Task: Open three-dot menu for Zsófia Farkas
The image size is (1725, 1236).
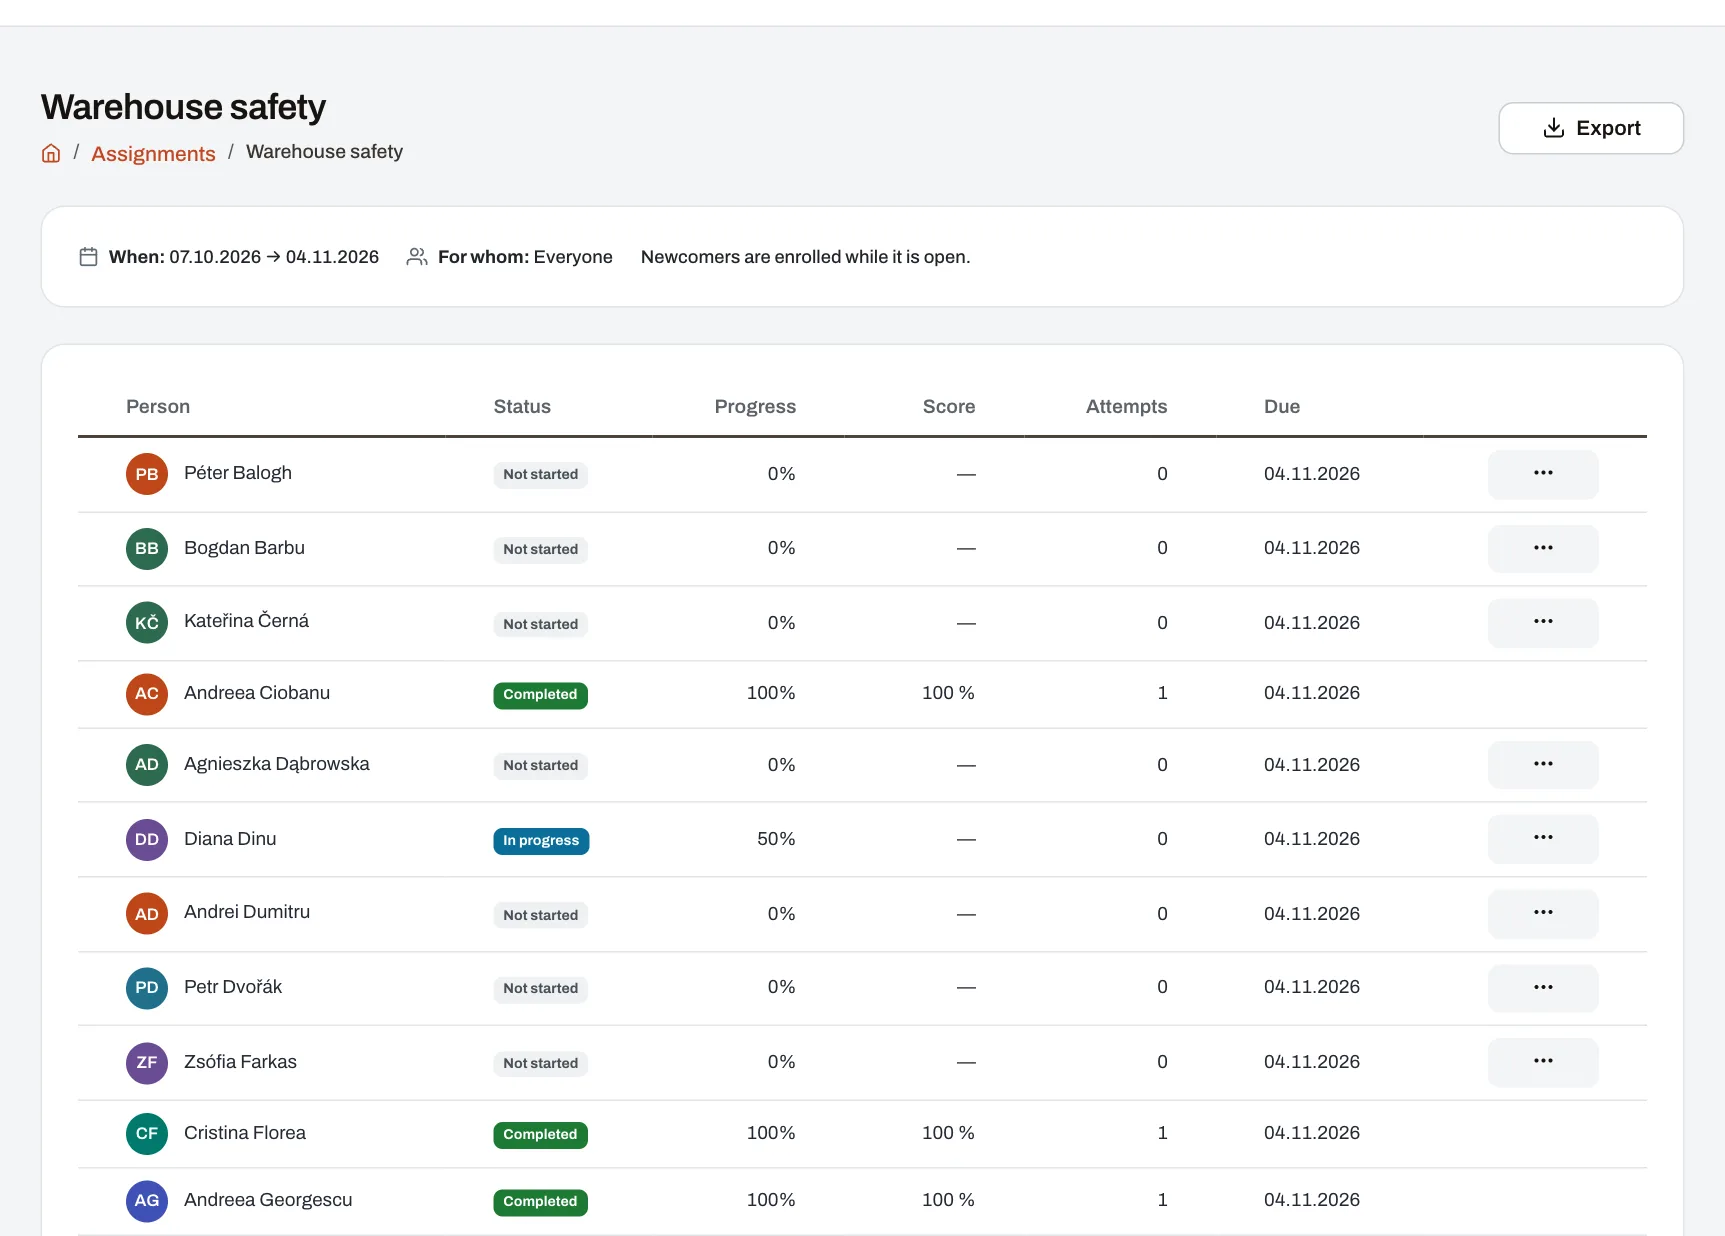Action: (x=1542, y=1061)
